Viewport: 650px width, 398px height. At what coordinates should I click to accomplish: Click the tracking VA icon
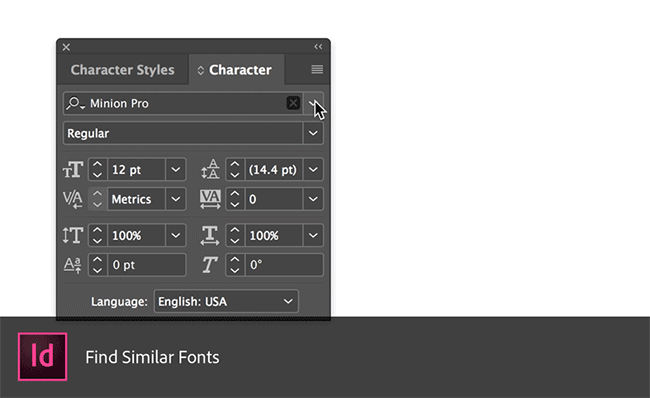tap(210, 199)
